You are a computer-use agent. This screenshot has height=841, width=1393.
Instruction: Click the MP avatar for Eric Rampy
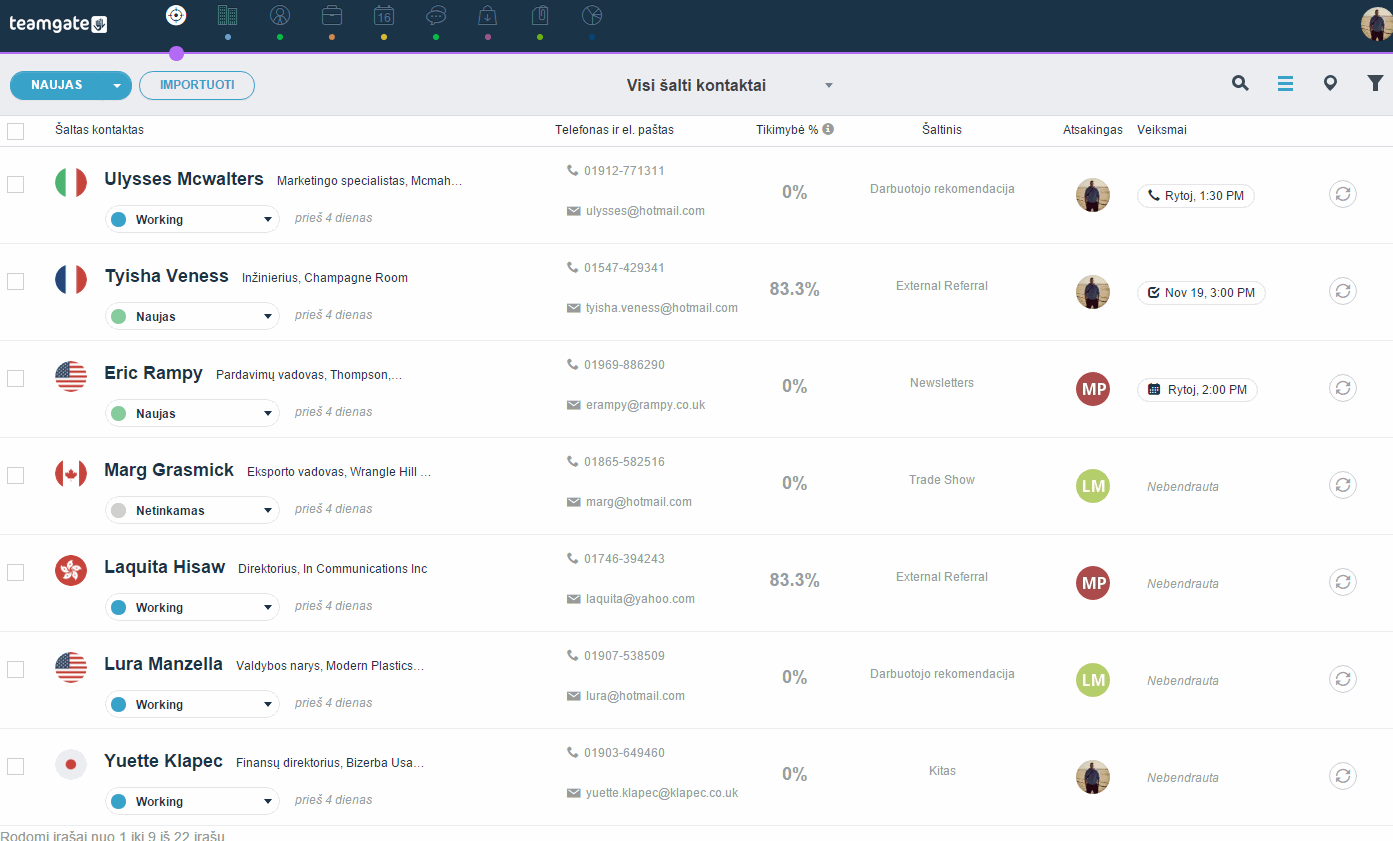(x=1093, y=389)
